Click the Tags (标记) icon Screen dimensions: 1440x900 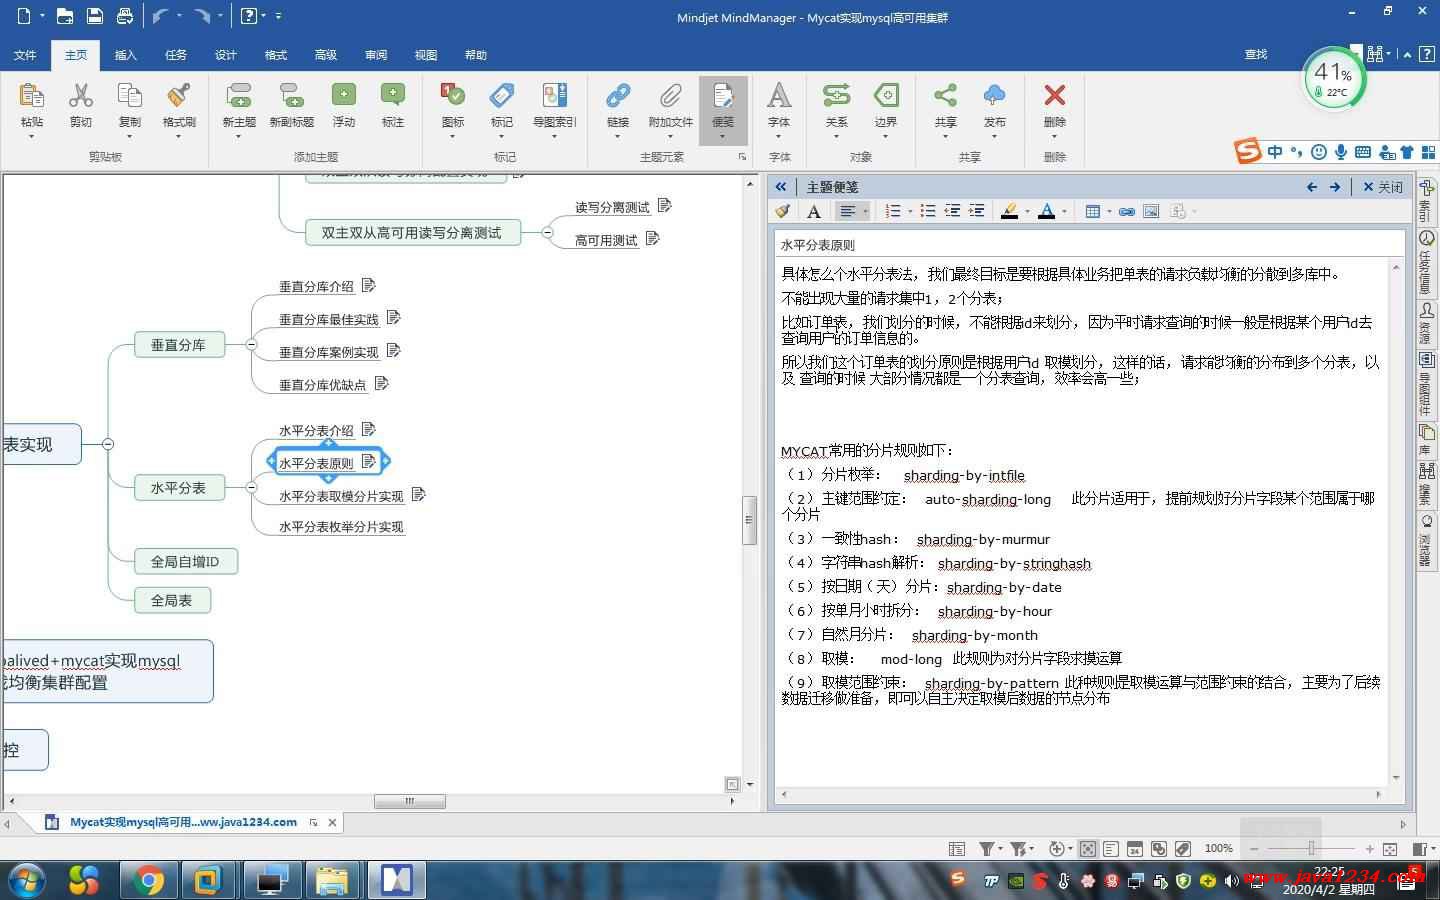point(502,96)
